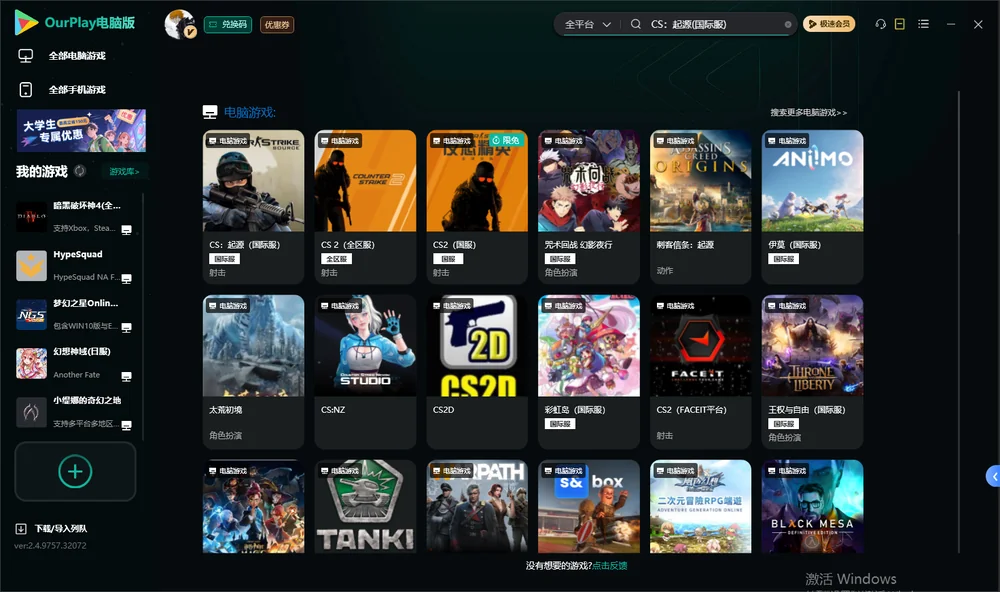Open the list menu icon in title bar

923,24
